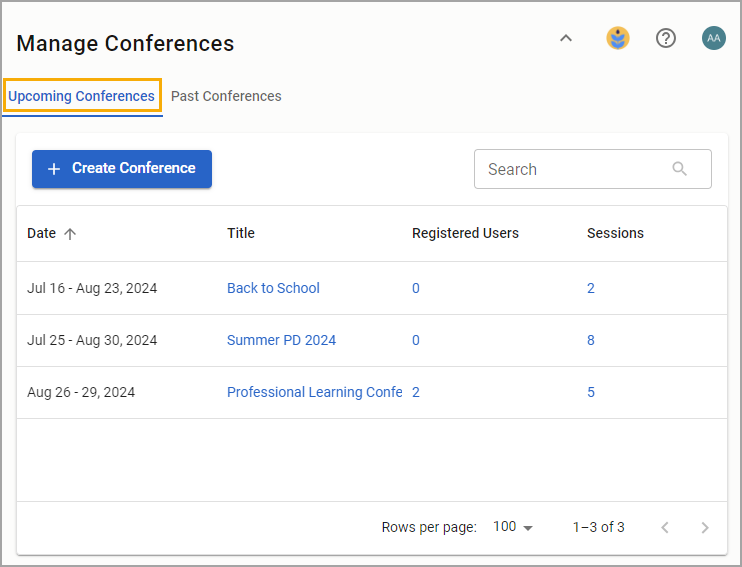Select the Jul 16 - Aug 23, 2024 date cell
This screenshot has width=742, height=567.
92,288
